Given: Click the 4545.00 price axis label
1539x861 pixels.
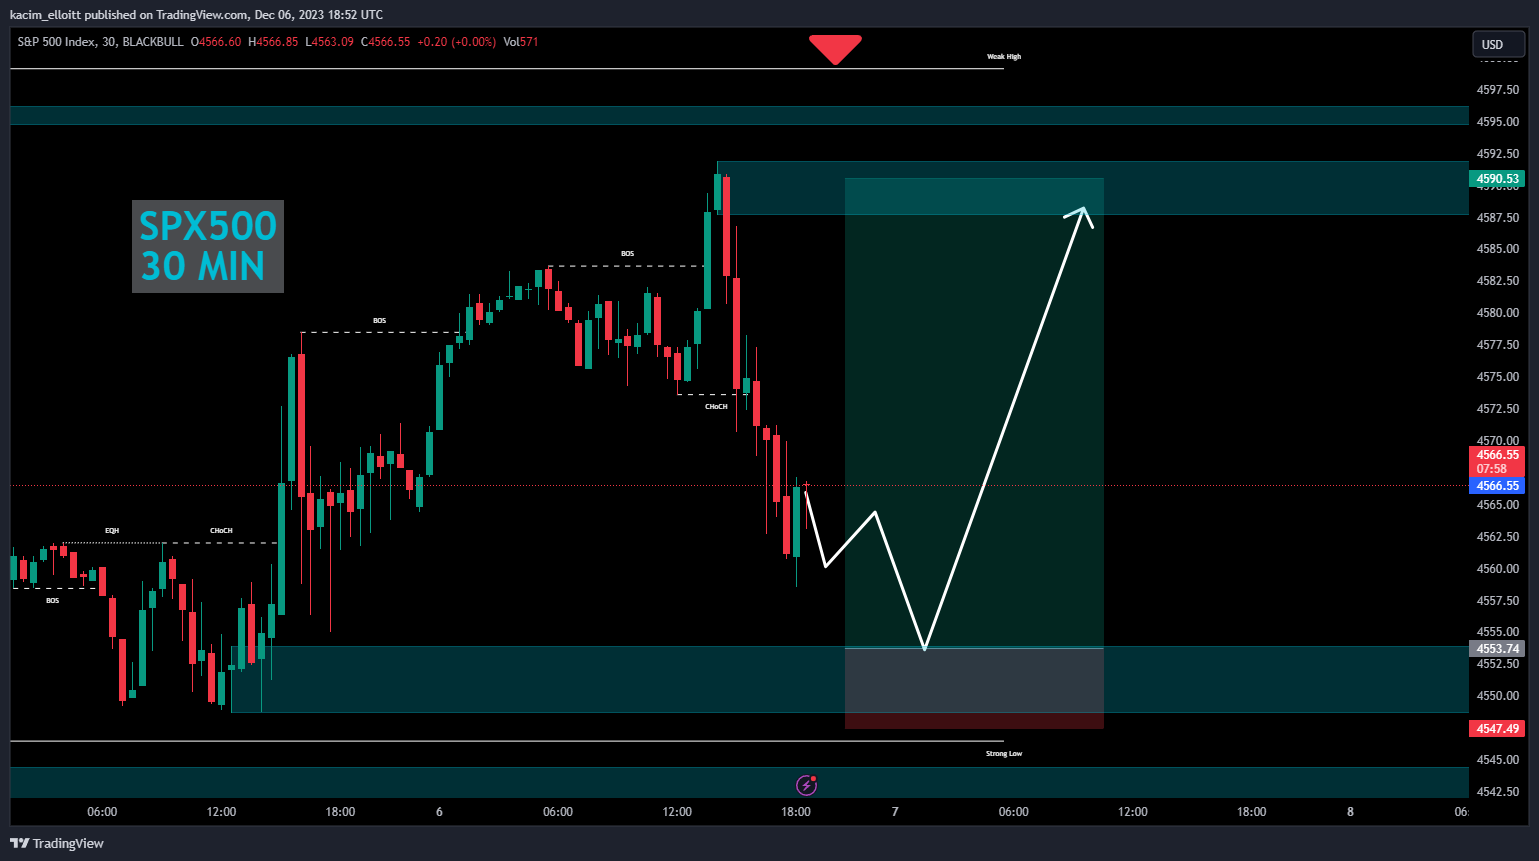Looking at the screenshot, I should tap(1498, 760).
